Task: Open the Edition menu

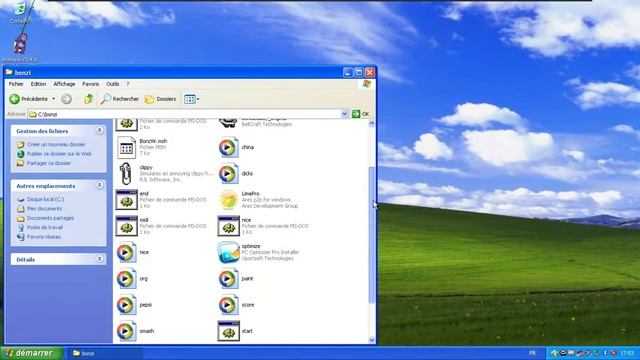Action: pyautogui.click(x=38, y=84)
